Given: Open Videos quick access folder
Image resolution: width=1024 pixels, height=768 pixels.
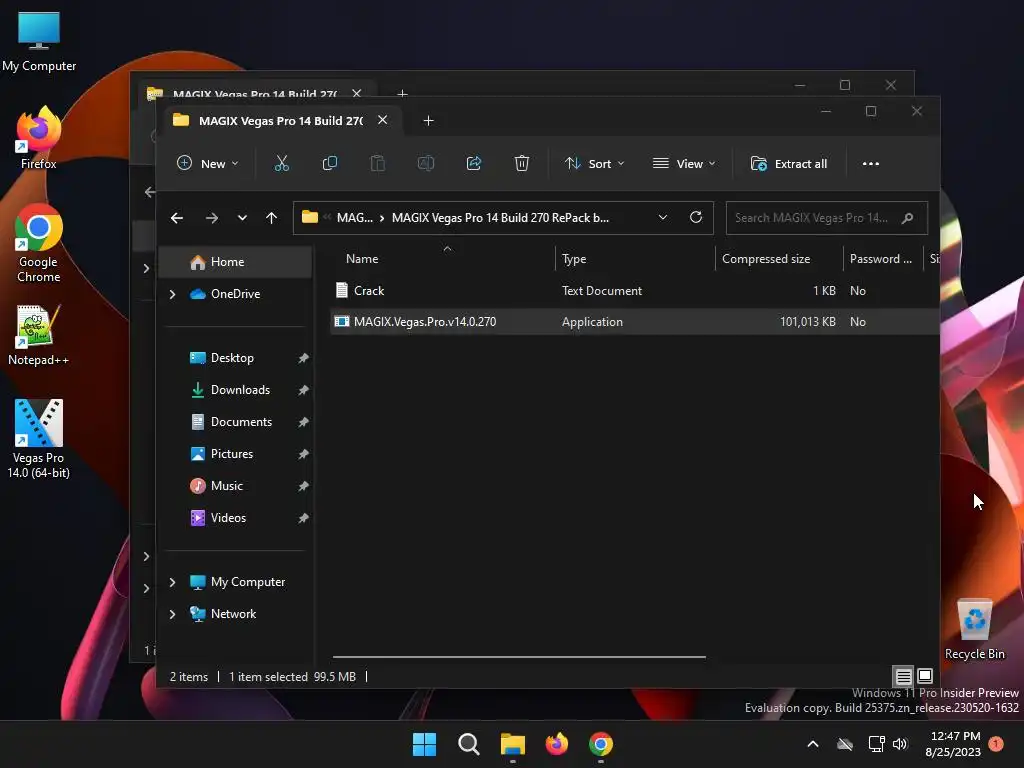Looking at the screenshot, I should [x=236, y=518].
